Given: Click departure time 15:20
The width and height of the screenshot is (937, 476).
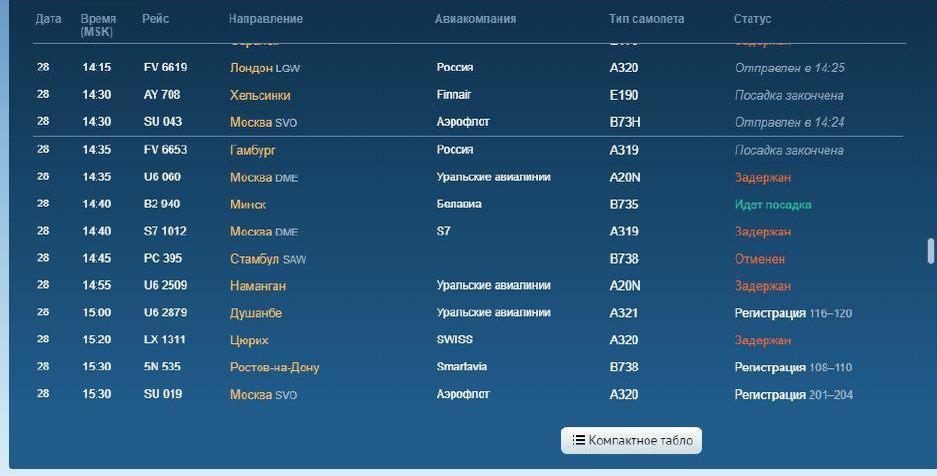Looking at the screenshot, I should point(97,340).
